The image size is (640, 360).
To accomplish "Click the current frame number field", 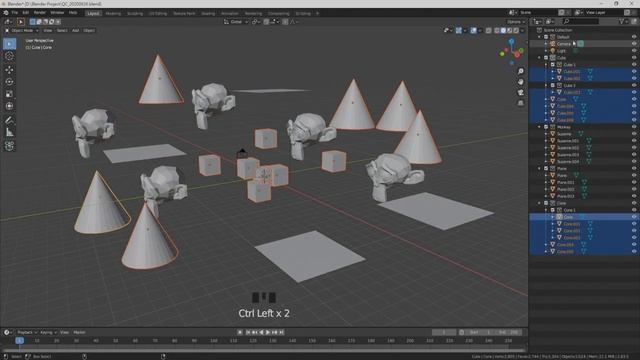I will point(444,332).
